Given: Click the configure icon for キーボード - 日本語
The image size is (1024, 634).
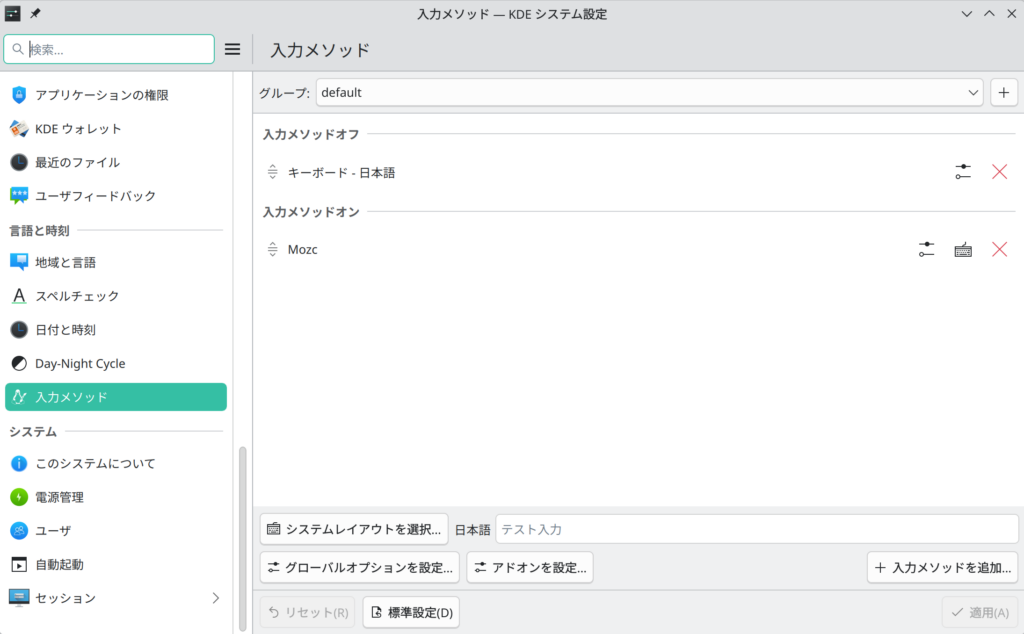Looking at the screenshot, I should pyautogui.click(x=963, y=172).
